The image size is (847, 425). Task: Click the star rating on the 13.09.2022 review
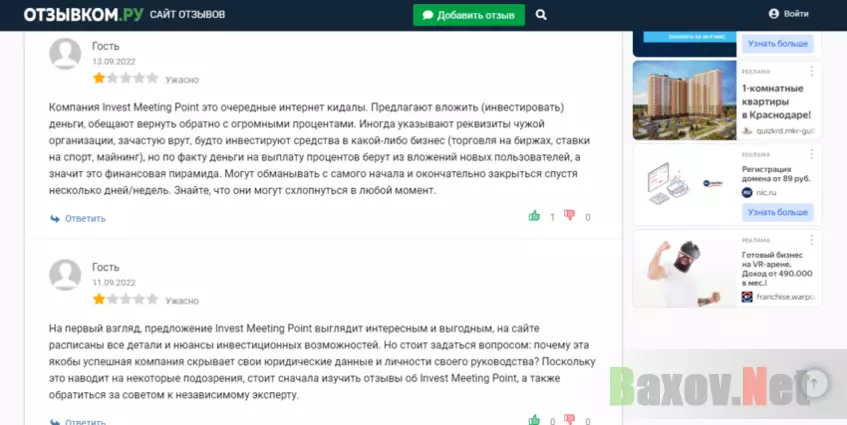tap(125, 78)
